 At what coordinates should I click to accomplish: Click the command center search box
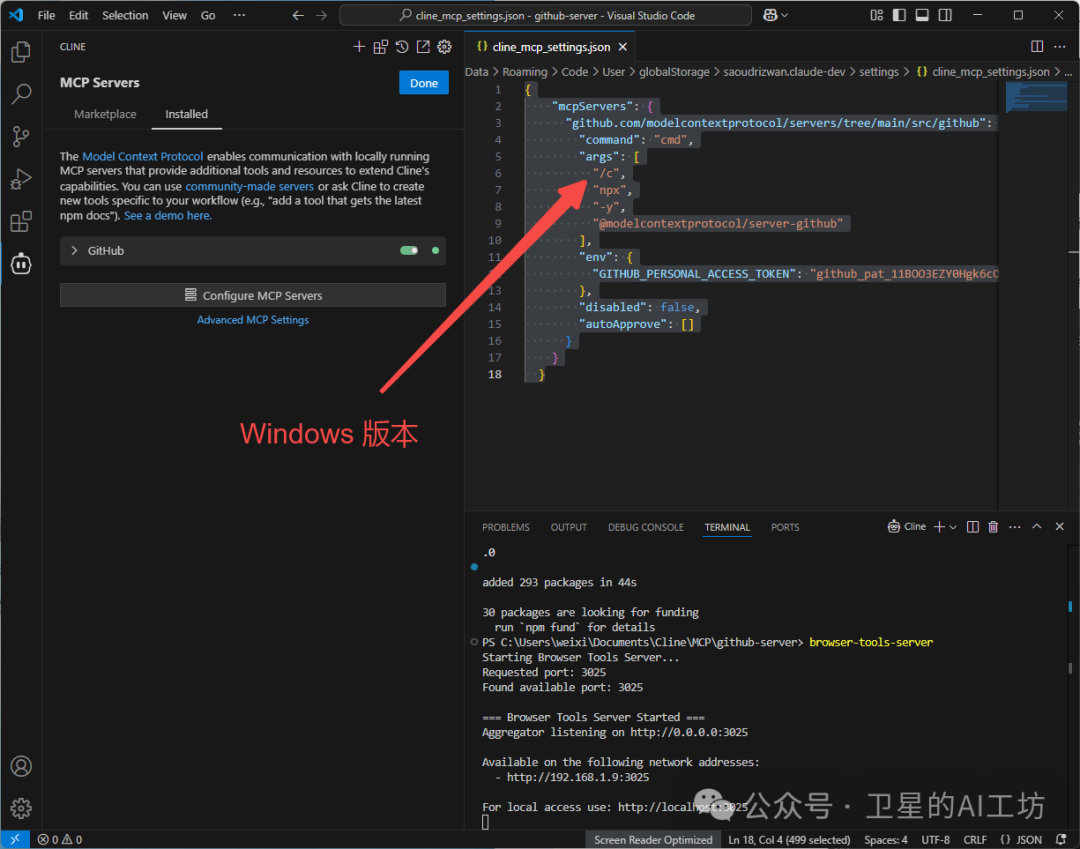pyautogui.click(x=546, y=15)
